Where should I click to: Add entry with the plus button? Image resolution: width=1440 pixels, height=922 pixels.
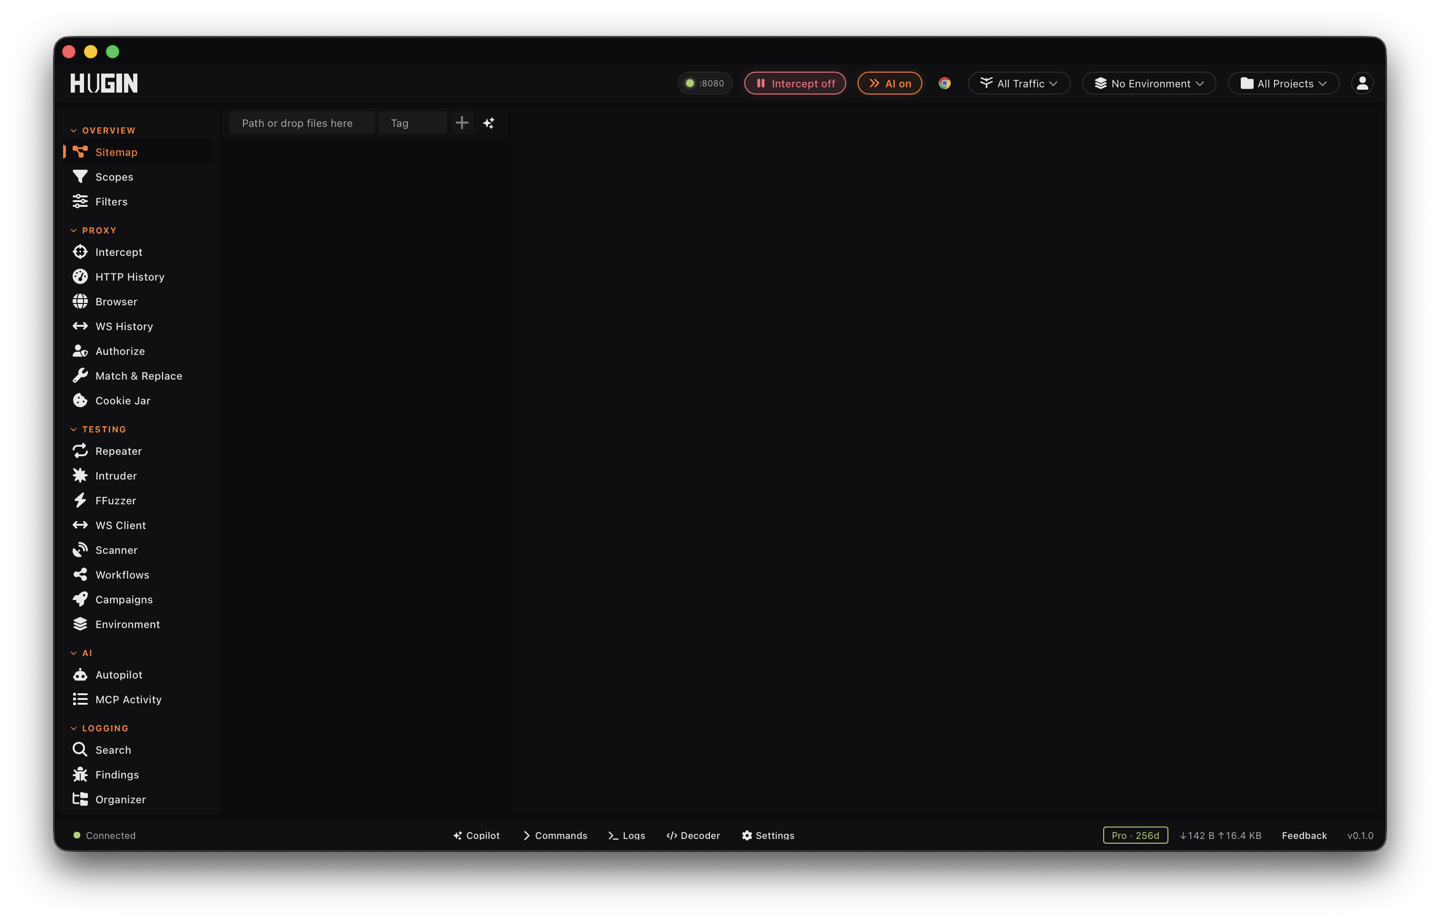(462, 123)
